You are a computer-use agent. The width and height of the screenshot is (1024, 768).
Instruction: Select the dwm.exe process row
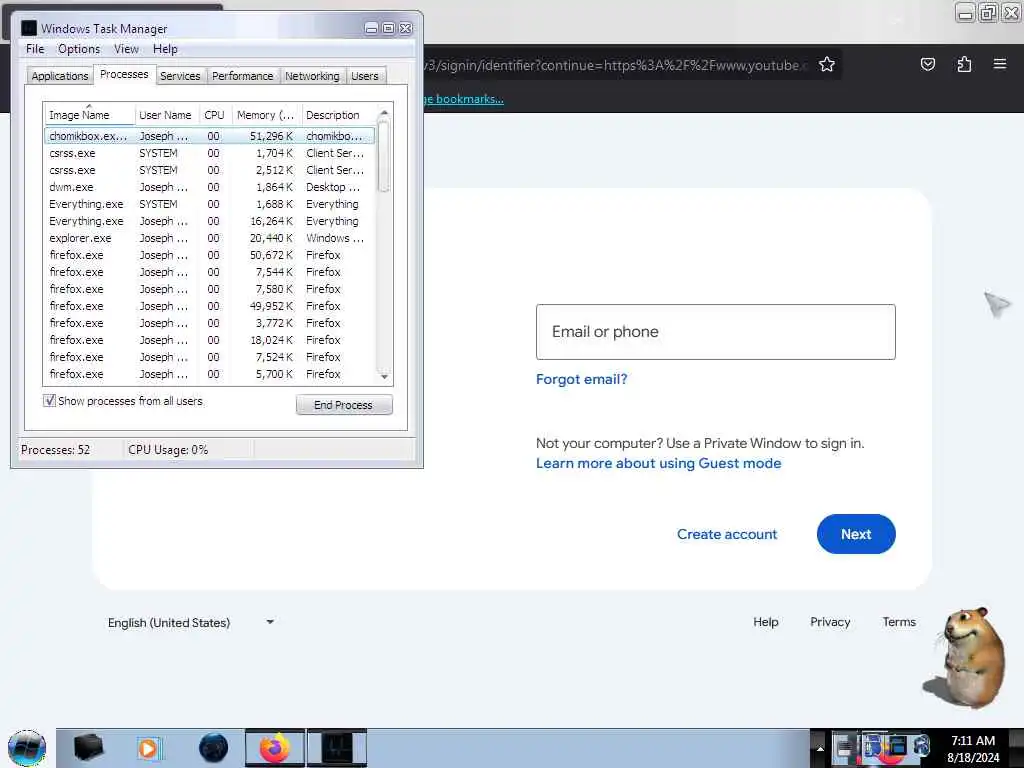click(x=210, y=187)
